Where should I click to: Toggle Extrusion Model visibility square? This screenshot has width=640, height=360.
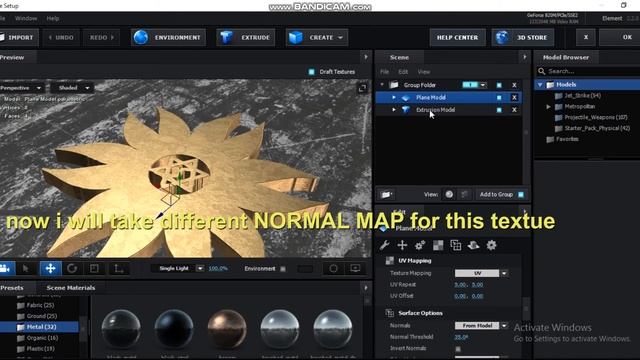click(x=499, y=110)
